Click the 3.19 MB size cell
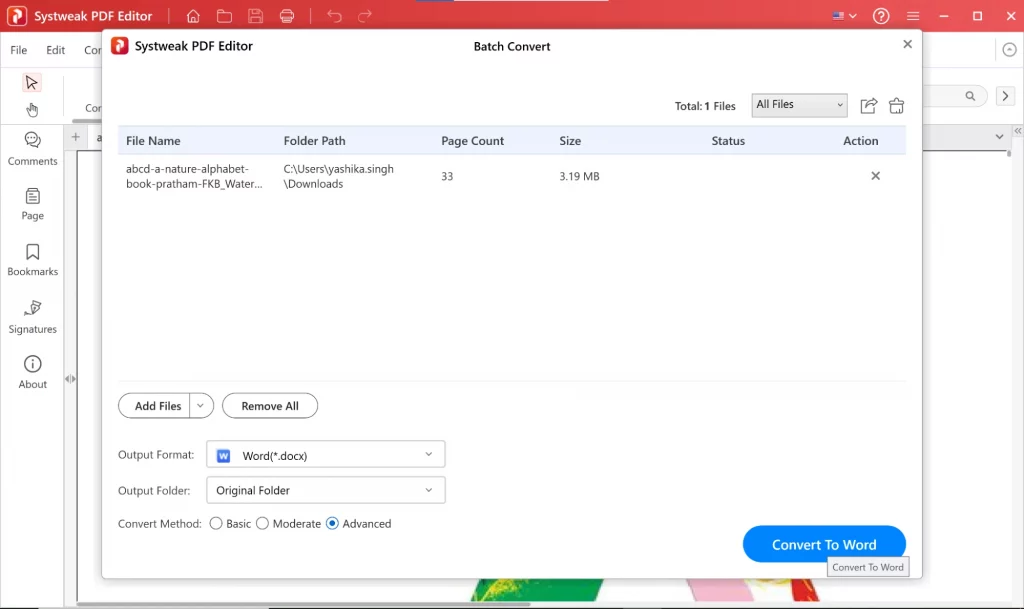 coord(579,176)
